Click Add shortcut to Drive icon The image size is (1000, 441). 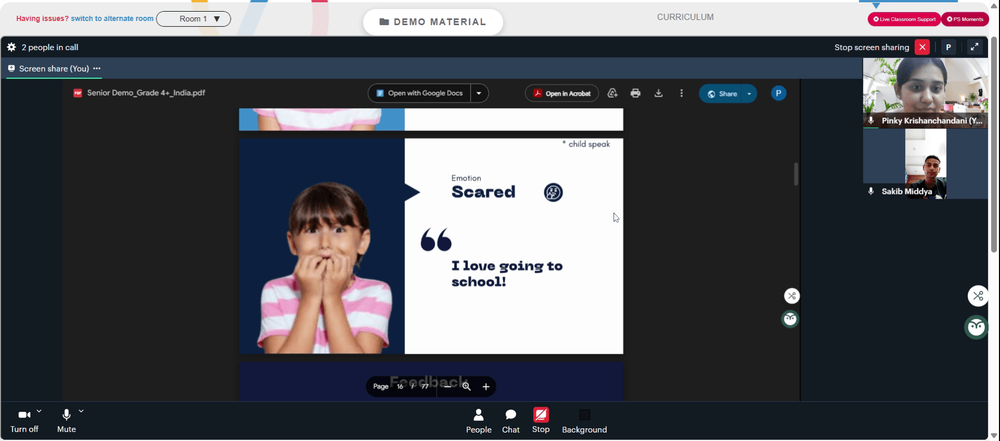[613, 93]
